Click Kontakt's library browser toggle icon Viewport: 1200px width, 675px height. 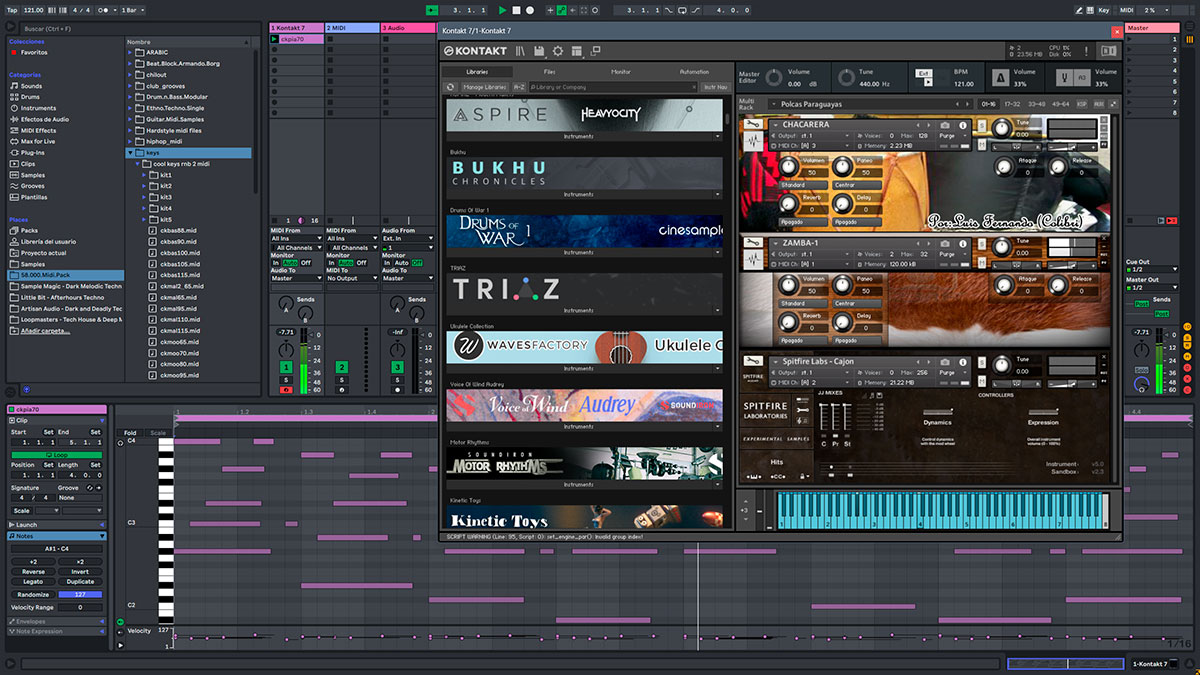click(x=521, y=50)
